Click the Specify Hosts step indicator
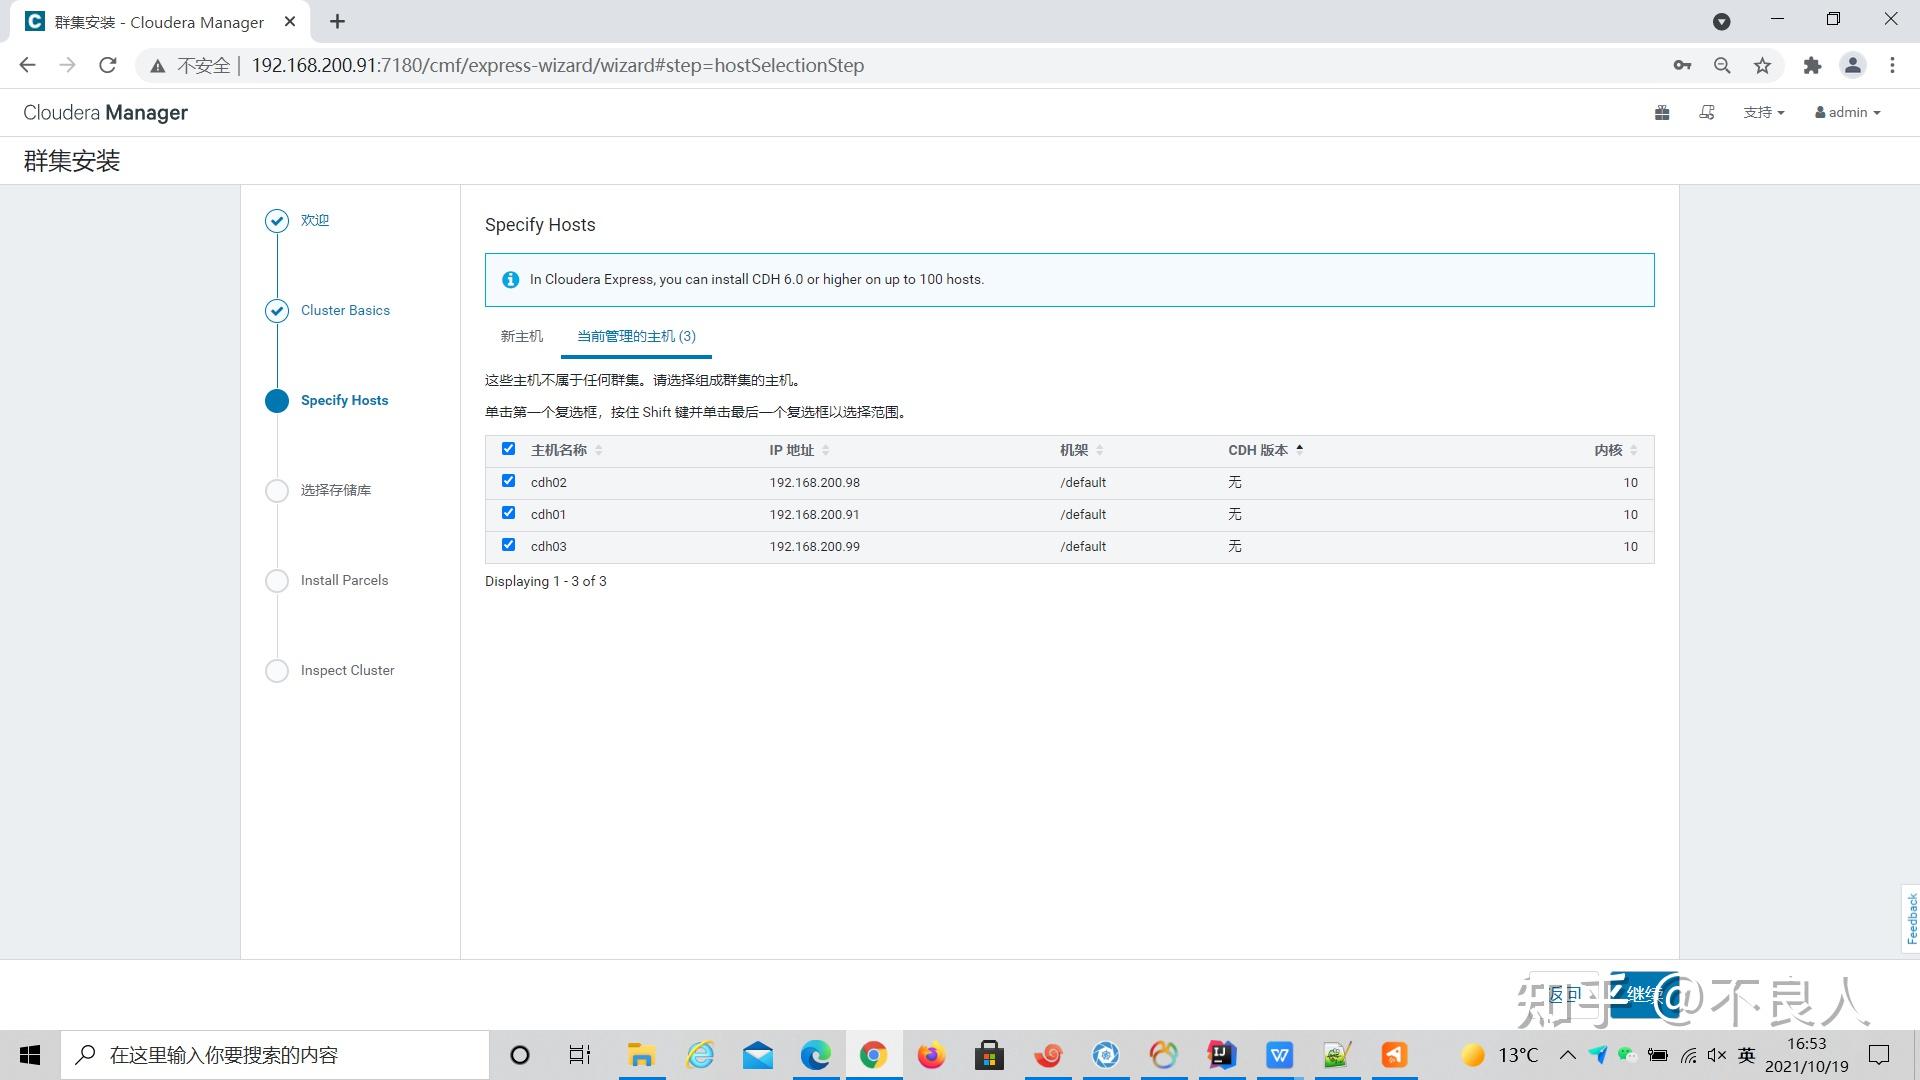Viewport: 1920px width, 1080px height. tap(344, 400)
